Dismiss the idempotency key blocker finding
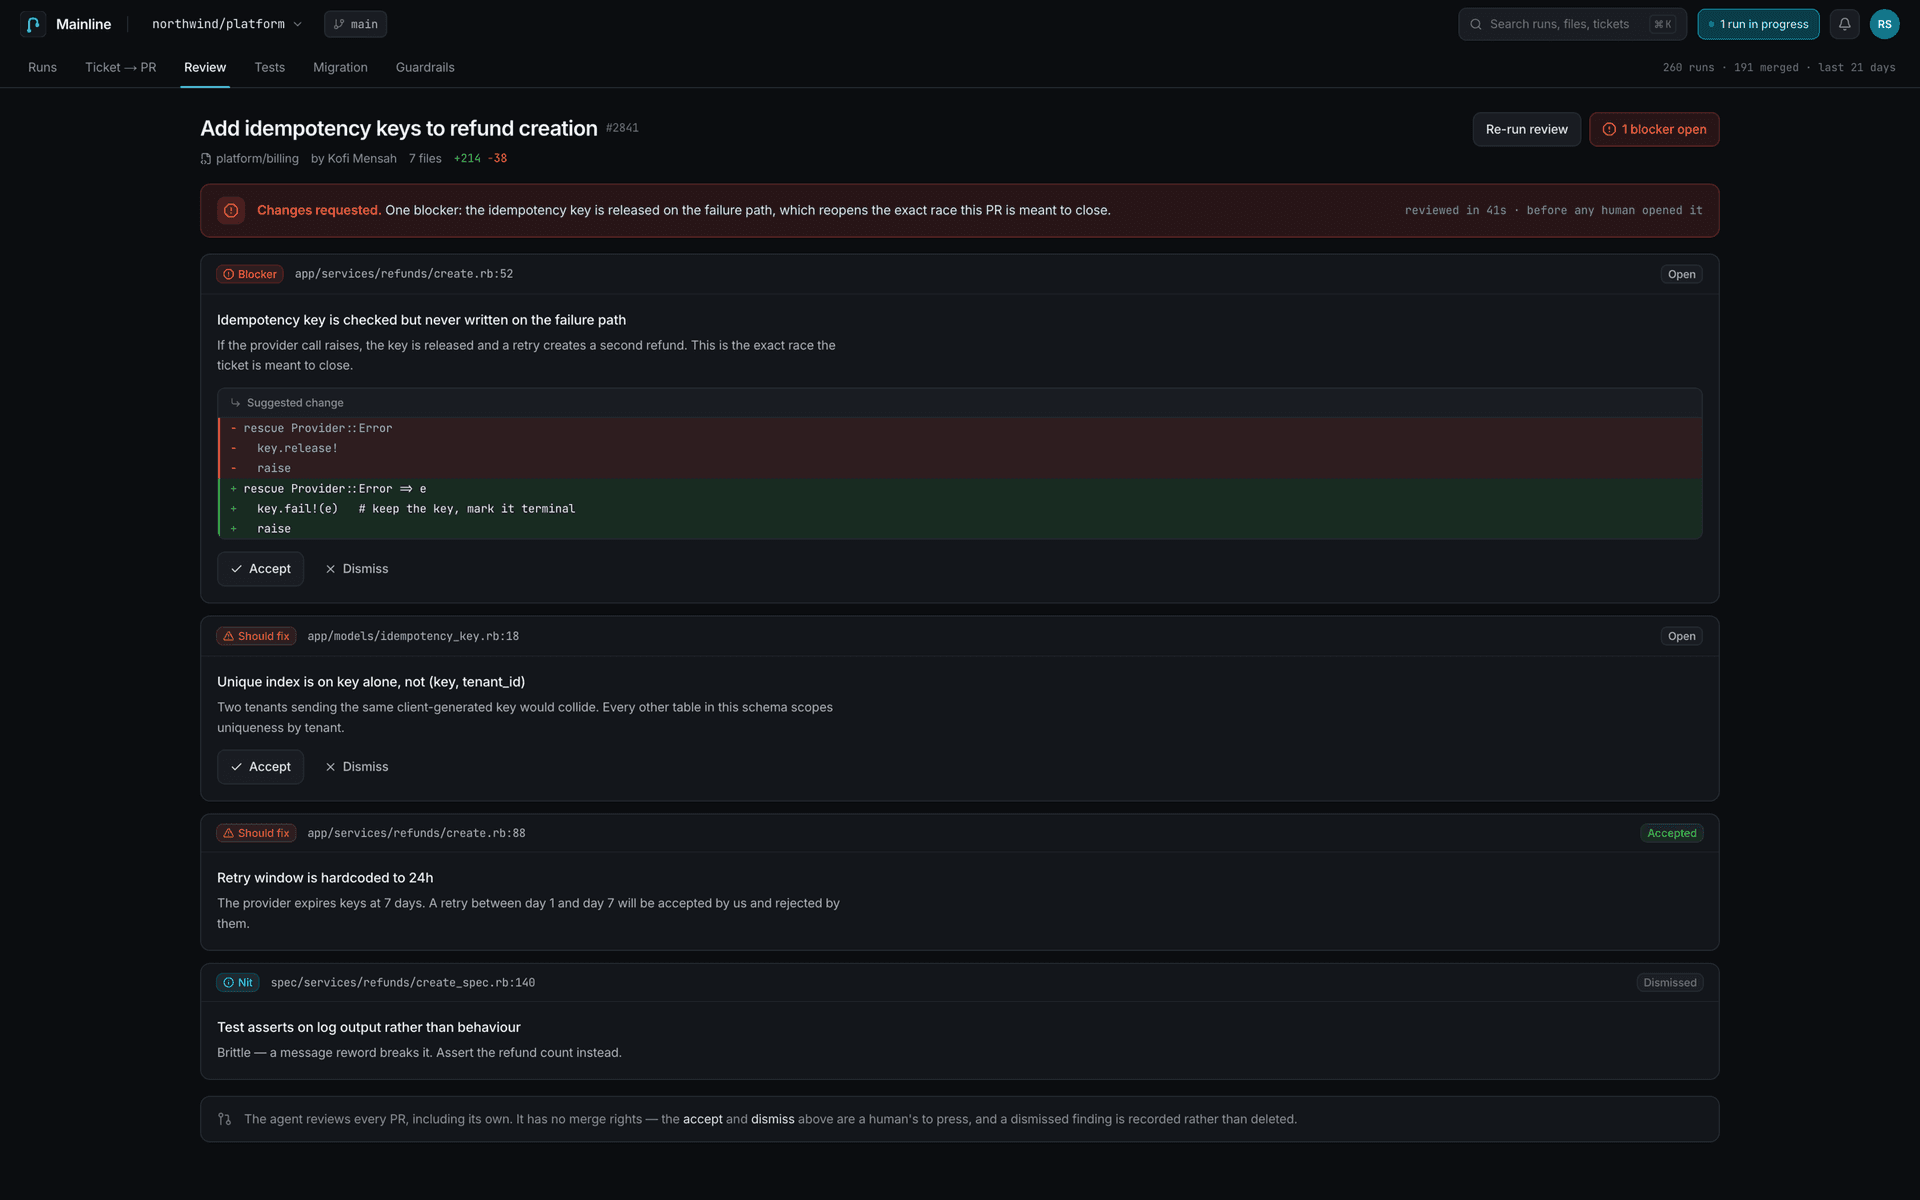This screenshot has width=1920, height=1200. [356, 569]
